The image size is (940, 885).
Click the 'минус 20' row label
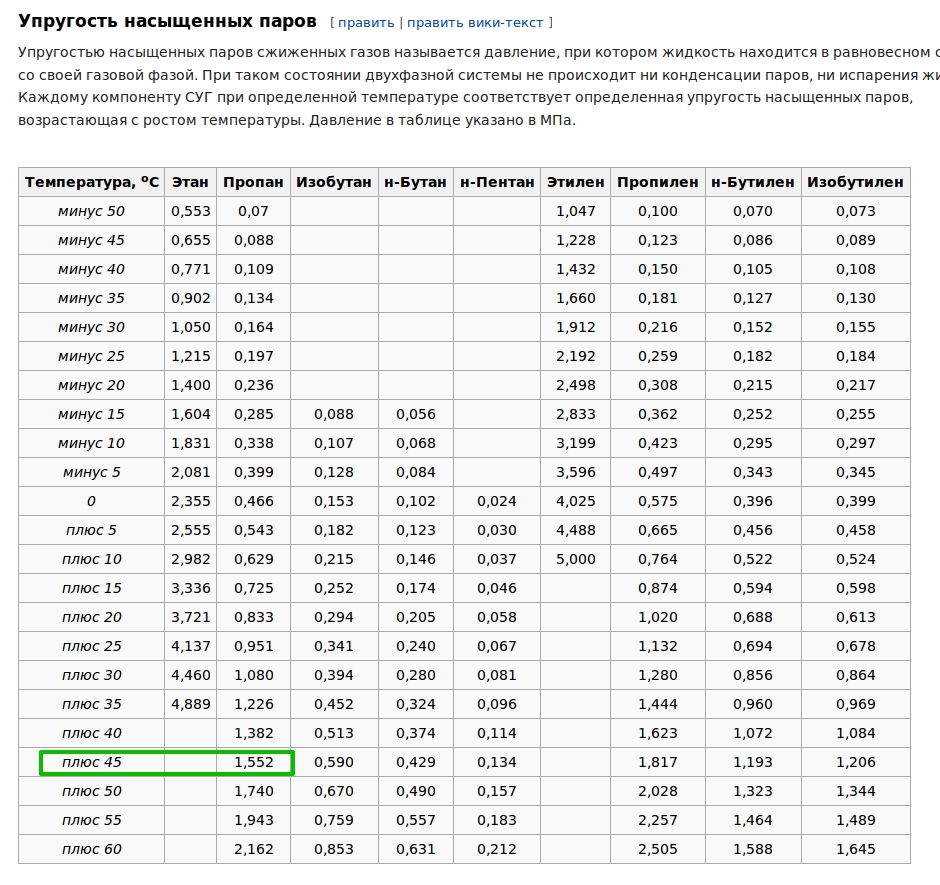[x=91, y=385]
